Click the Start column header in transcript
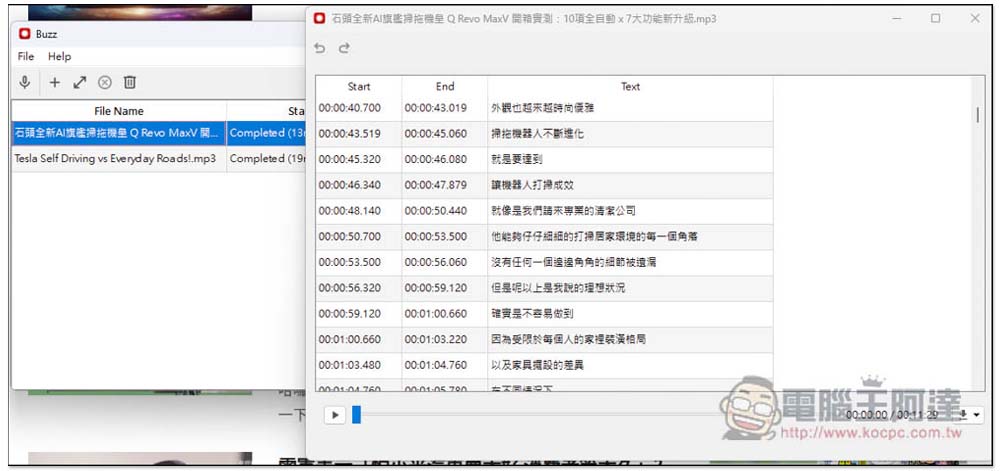 359,87
